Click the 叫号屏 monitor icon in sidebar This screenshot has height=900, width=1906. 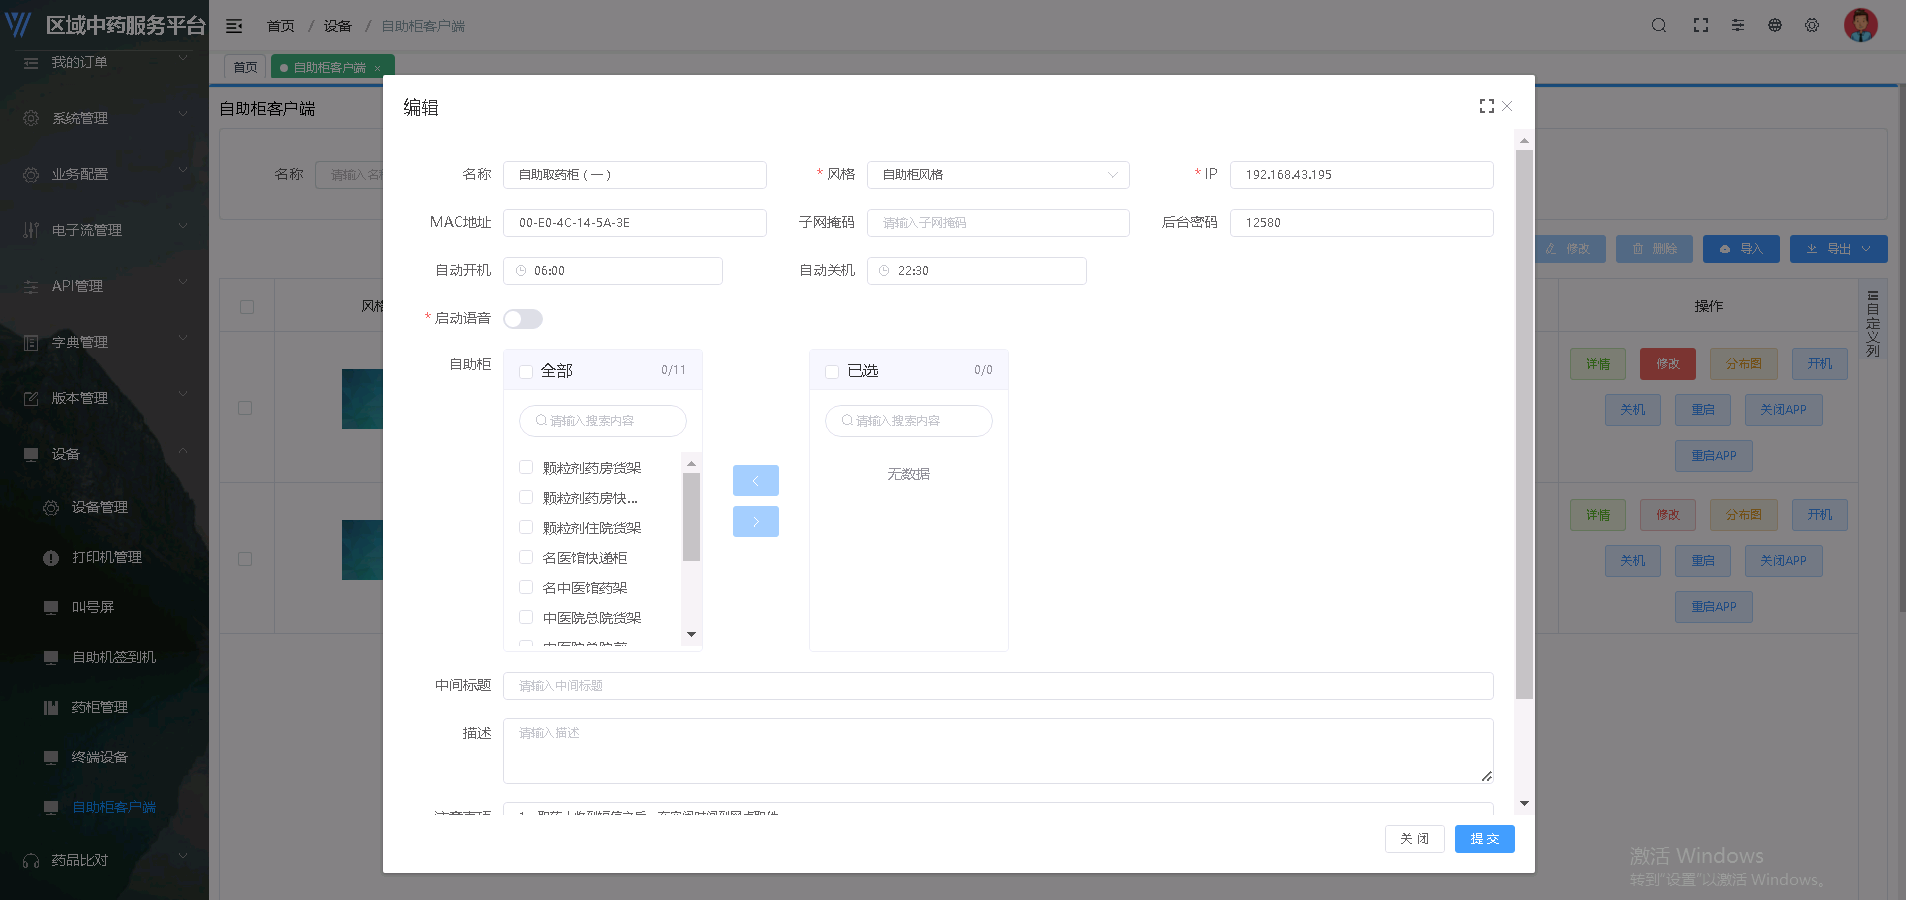click(x=51, y=608)
